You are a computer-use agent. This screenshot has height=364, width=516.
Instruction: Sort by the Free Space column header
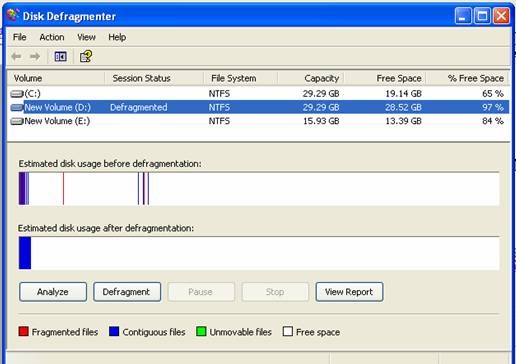[x=385, y=78]
